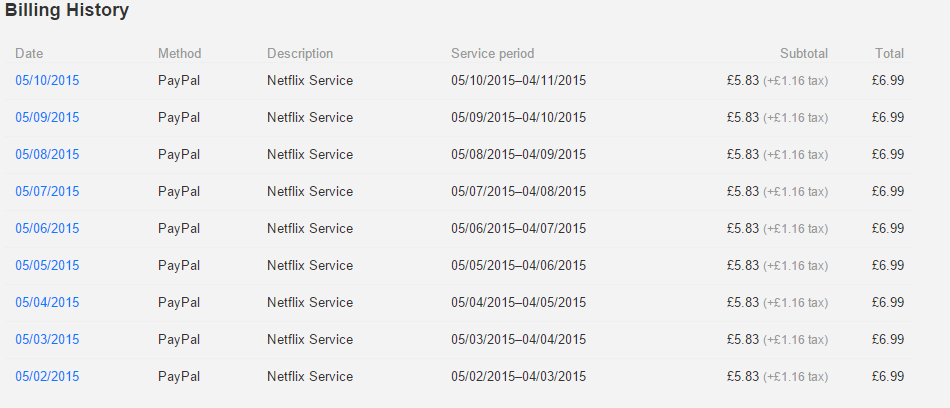Open the 05/10/2015 invoice date link

pyautogui.click(x=47, y=80)
